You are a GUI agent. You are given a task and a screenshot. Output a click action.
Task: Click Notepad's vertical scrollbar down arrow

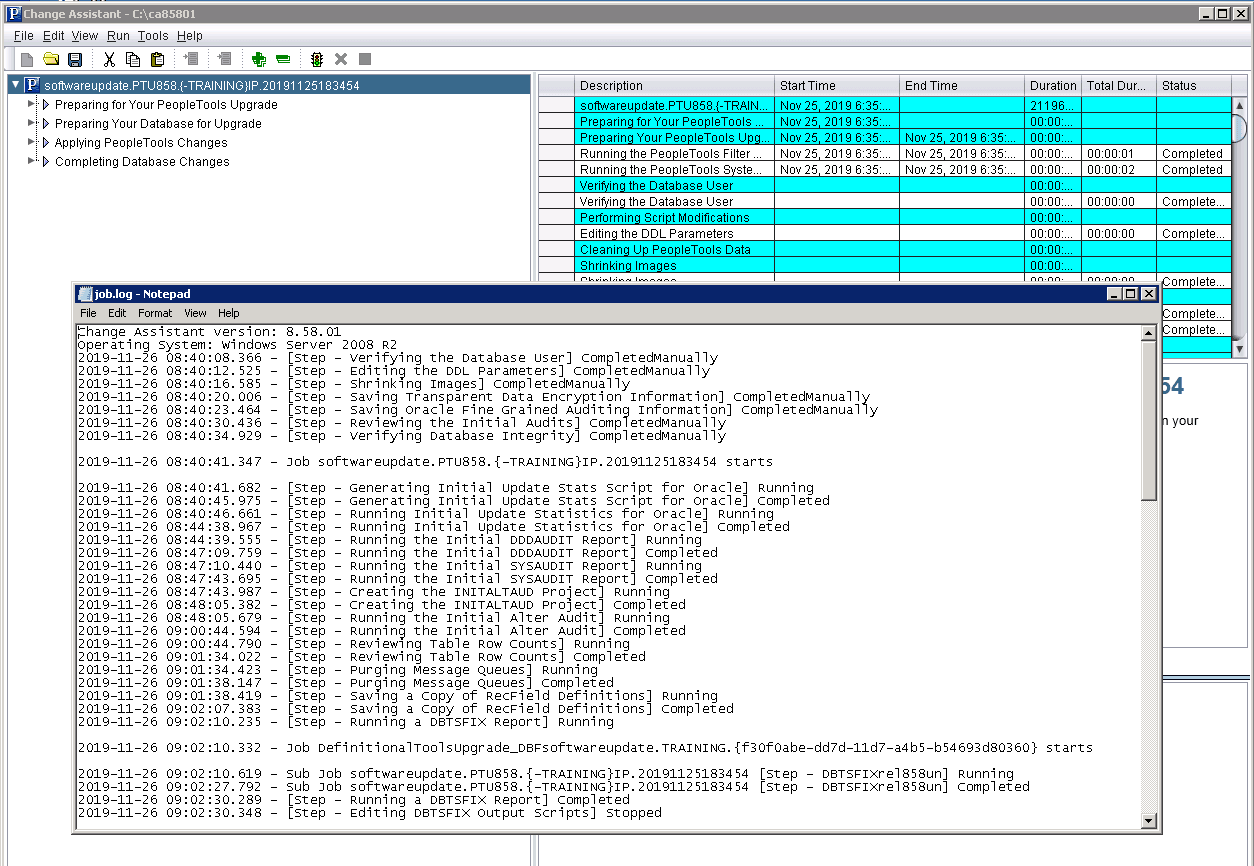1148,820
